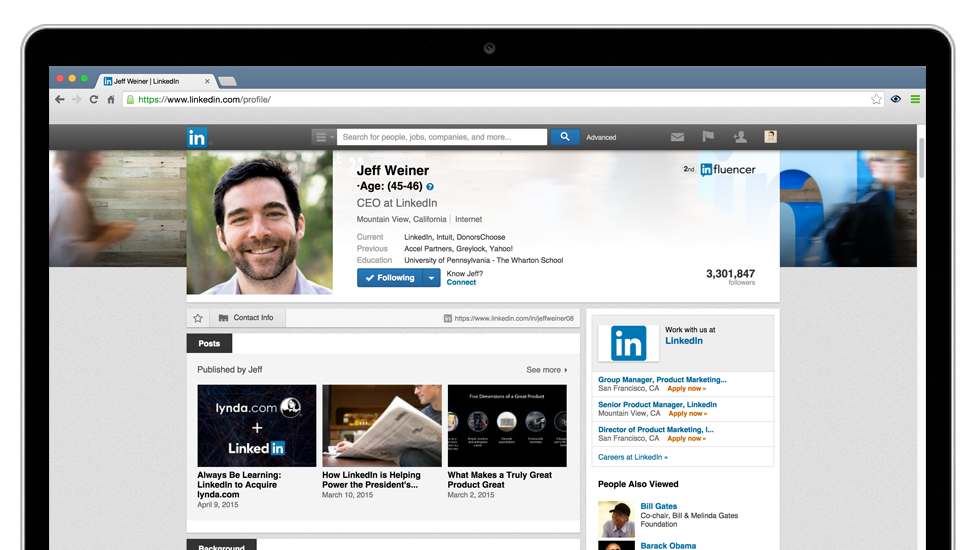Open the Chrome hamburger menu
The image size is (976, 550).
point(915,100)
